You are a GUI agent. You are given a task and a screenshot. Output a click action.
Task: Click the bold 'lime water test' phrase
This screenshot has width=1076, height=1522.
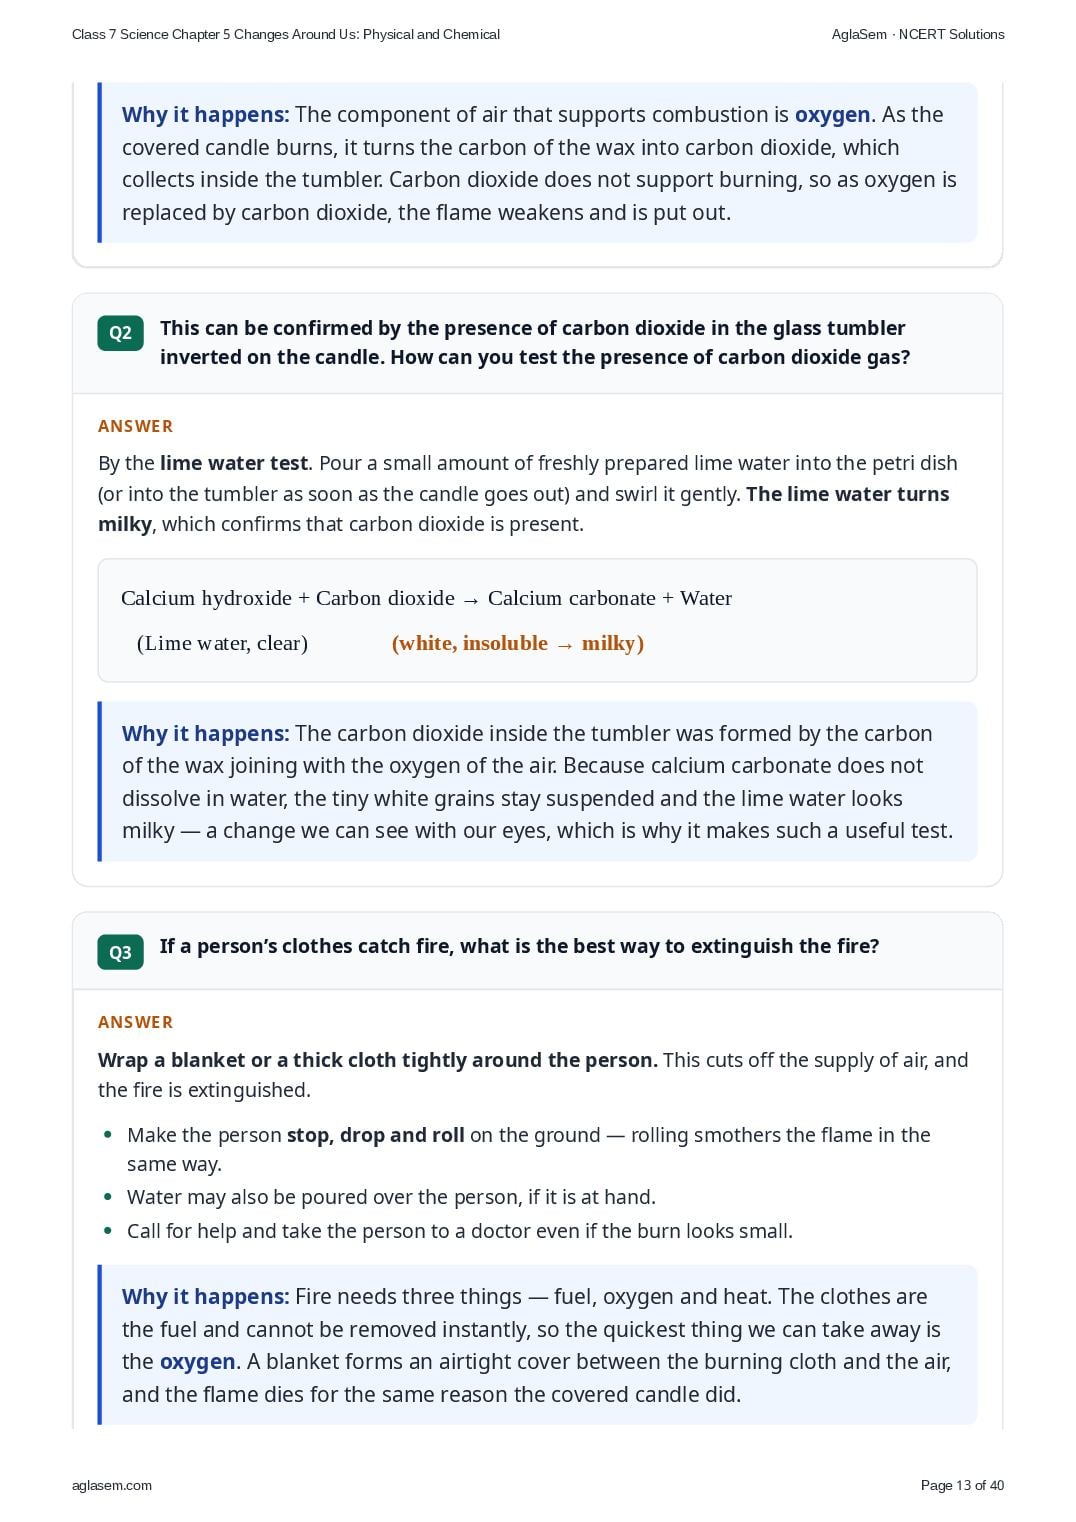[x=234, y=463]
